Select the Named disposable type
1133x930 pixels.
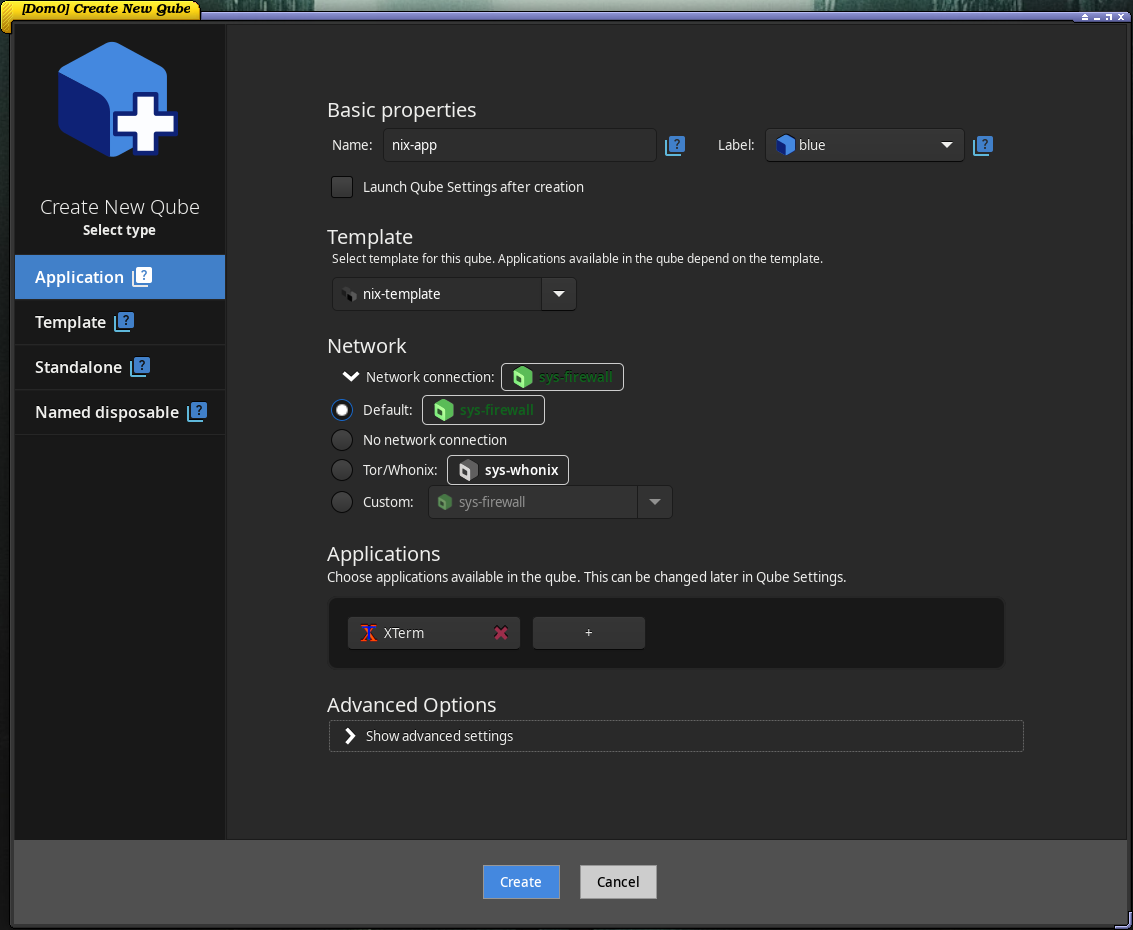click(107, 411)
